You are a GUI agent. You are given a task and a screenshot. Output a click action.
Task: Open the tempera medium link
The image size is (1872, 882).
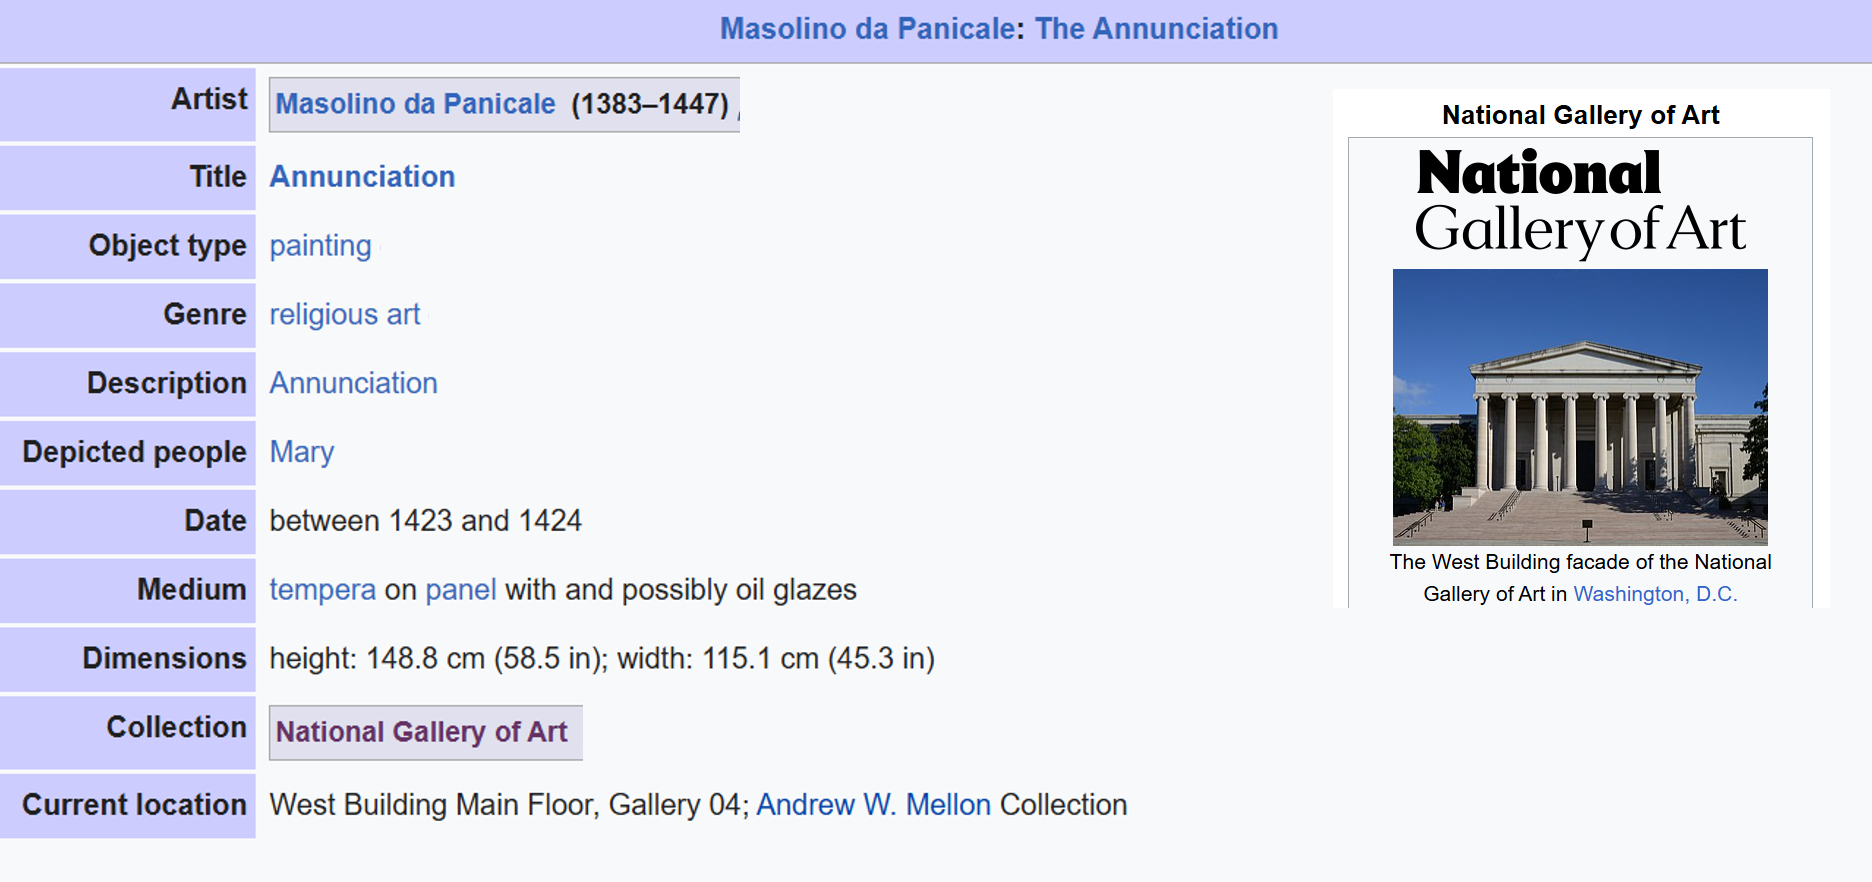pos(322,590)
